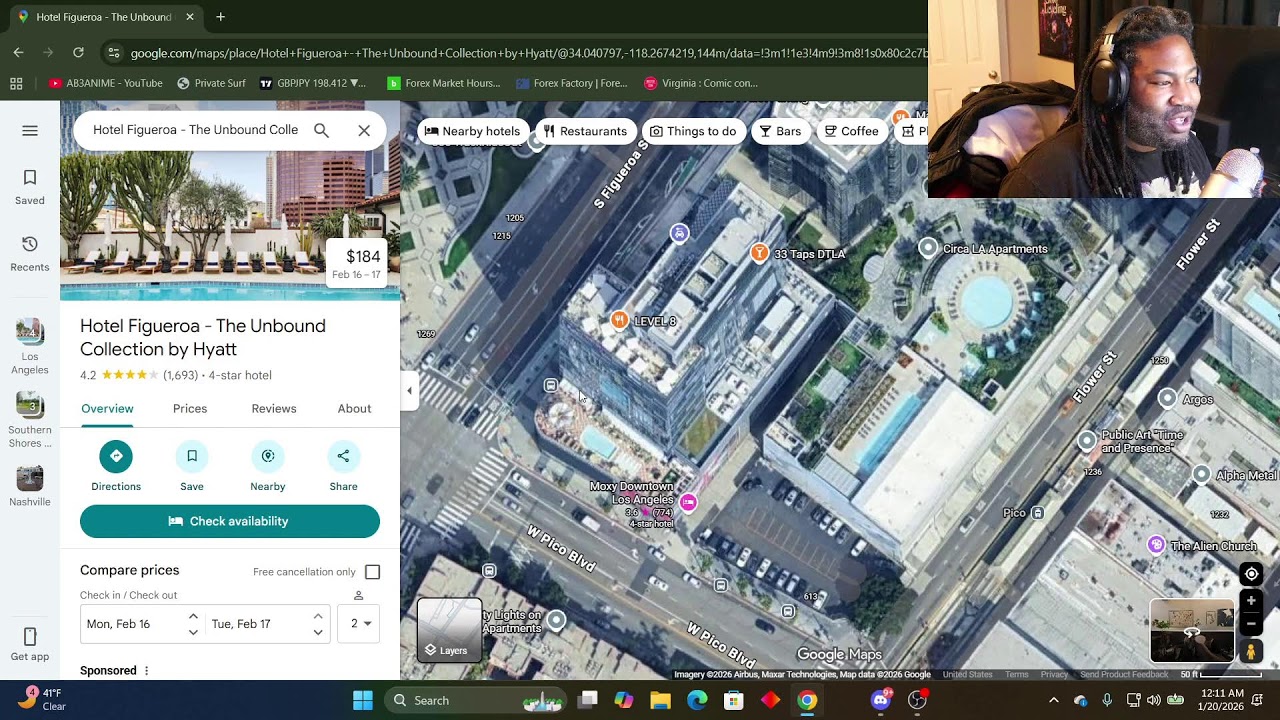Click the Alpha Metal map marker
The height and width of the screenshot is (720, 1280).
pyautogui.click(x=1201, y=475)
